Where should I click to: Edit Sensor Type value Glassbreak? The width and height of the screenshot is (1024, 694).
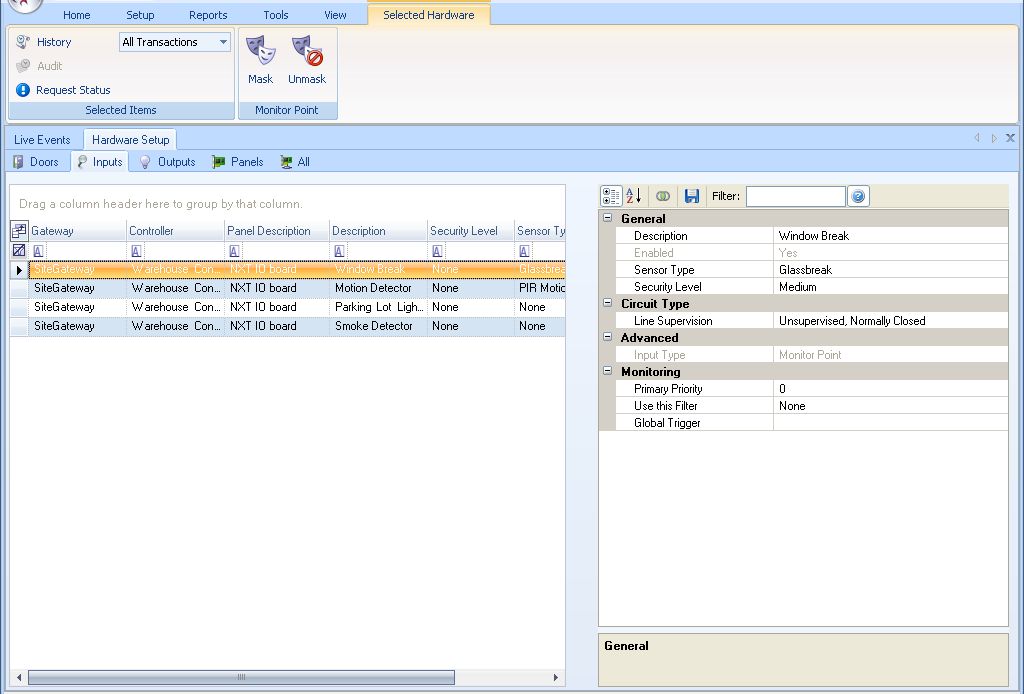click(x=891, y=270)
